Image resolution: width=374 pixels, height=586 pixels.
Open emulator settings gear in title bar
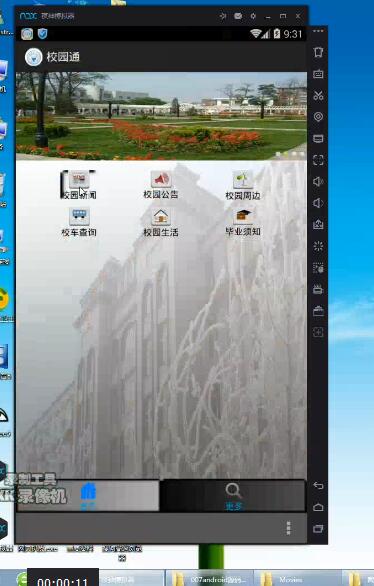click(253, 16)
